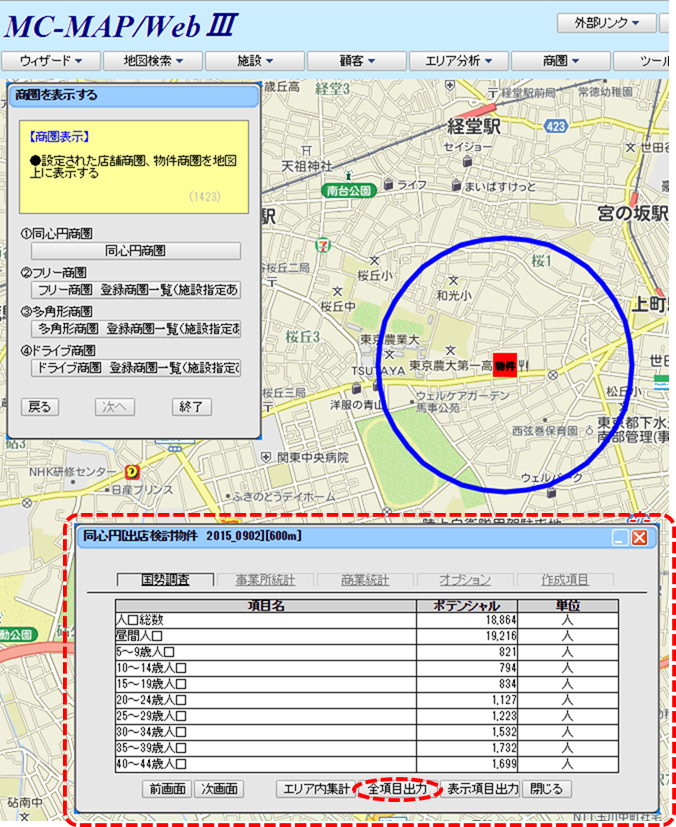This screenshot has height=827, width=676.
Task: Click the red 物件 marker on map
Action: pos(505,366)
